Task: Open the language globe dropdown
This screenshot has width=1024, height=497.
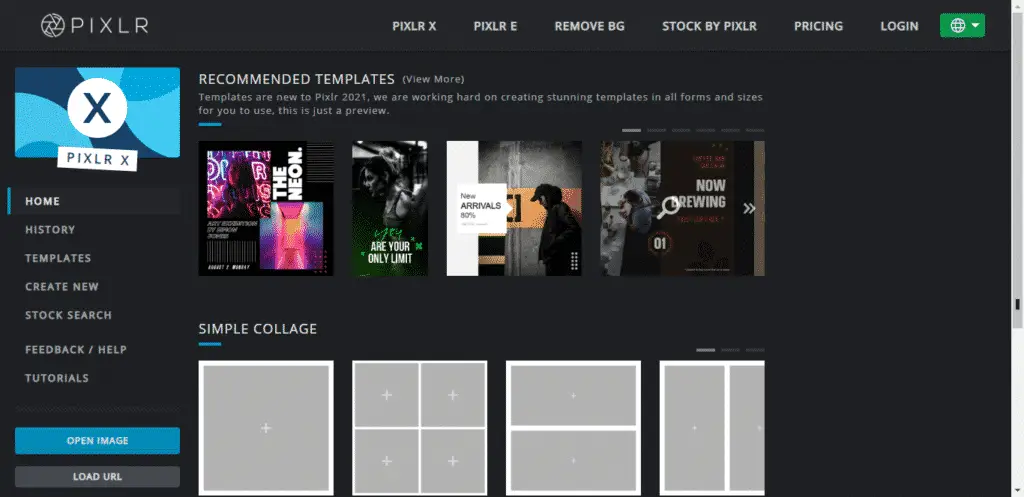Action: point(962,26)
